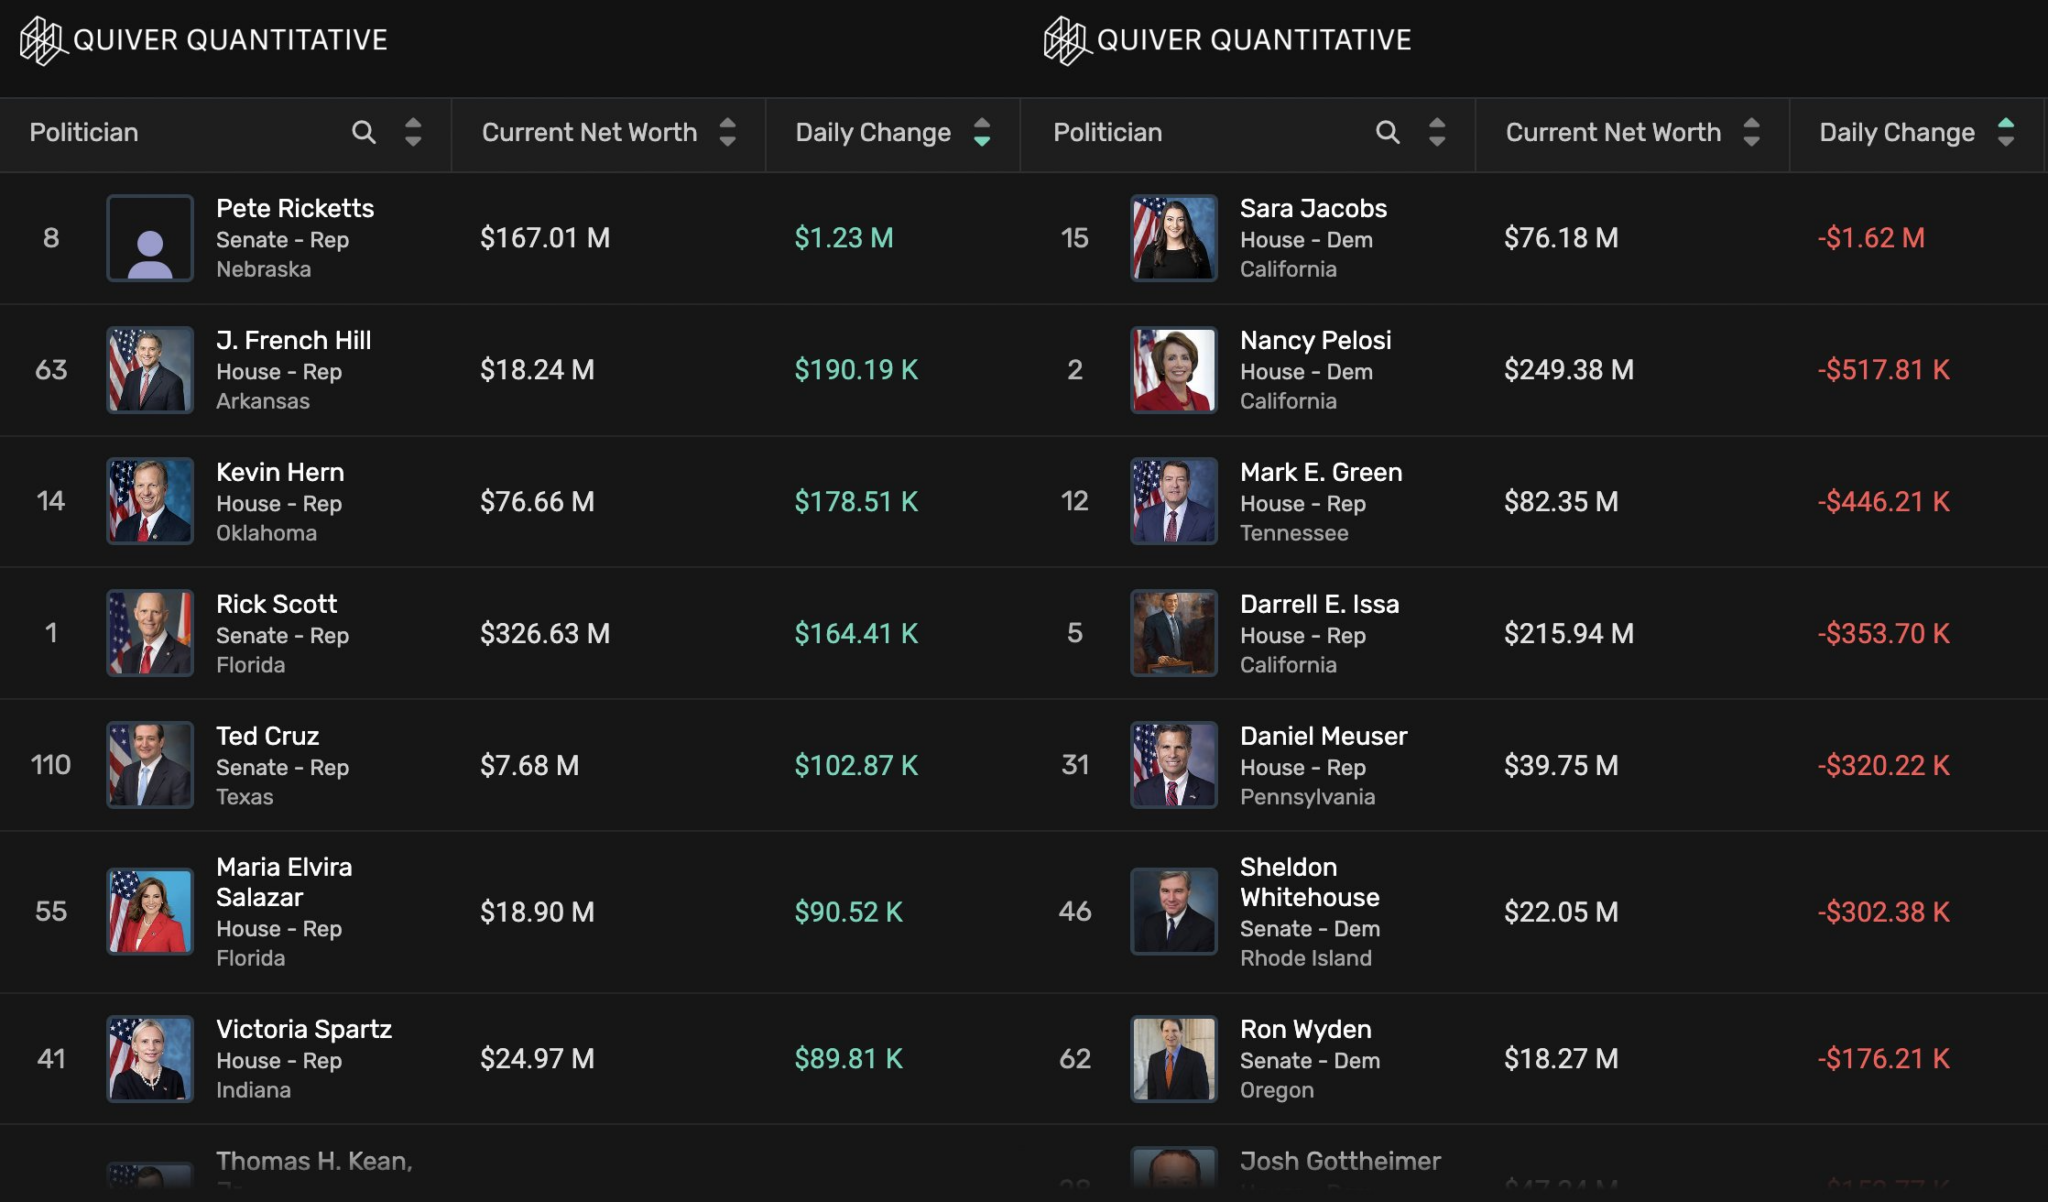Click Ted Cruz's portrait thumbnail

pyautogui.click(x=150, y=765)
